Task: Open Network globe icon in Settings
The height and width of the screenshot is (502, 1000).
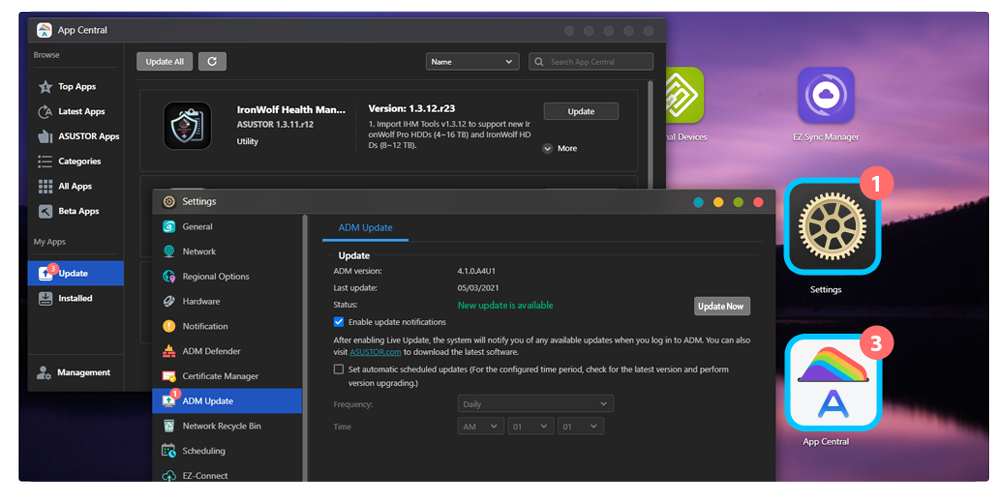Action: click(169, 251)
